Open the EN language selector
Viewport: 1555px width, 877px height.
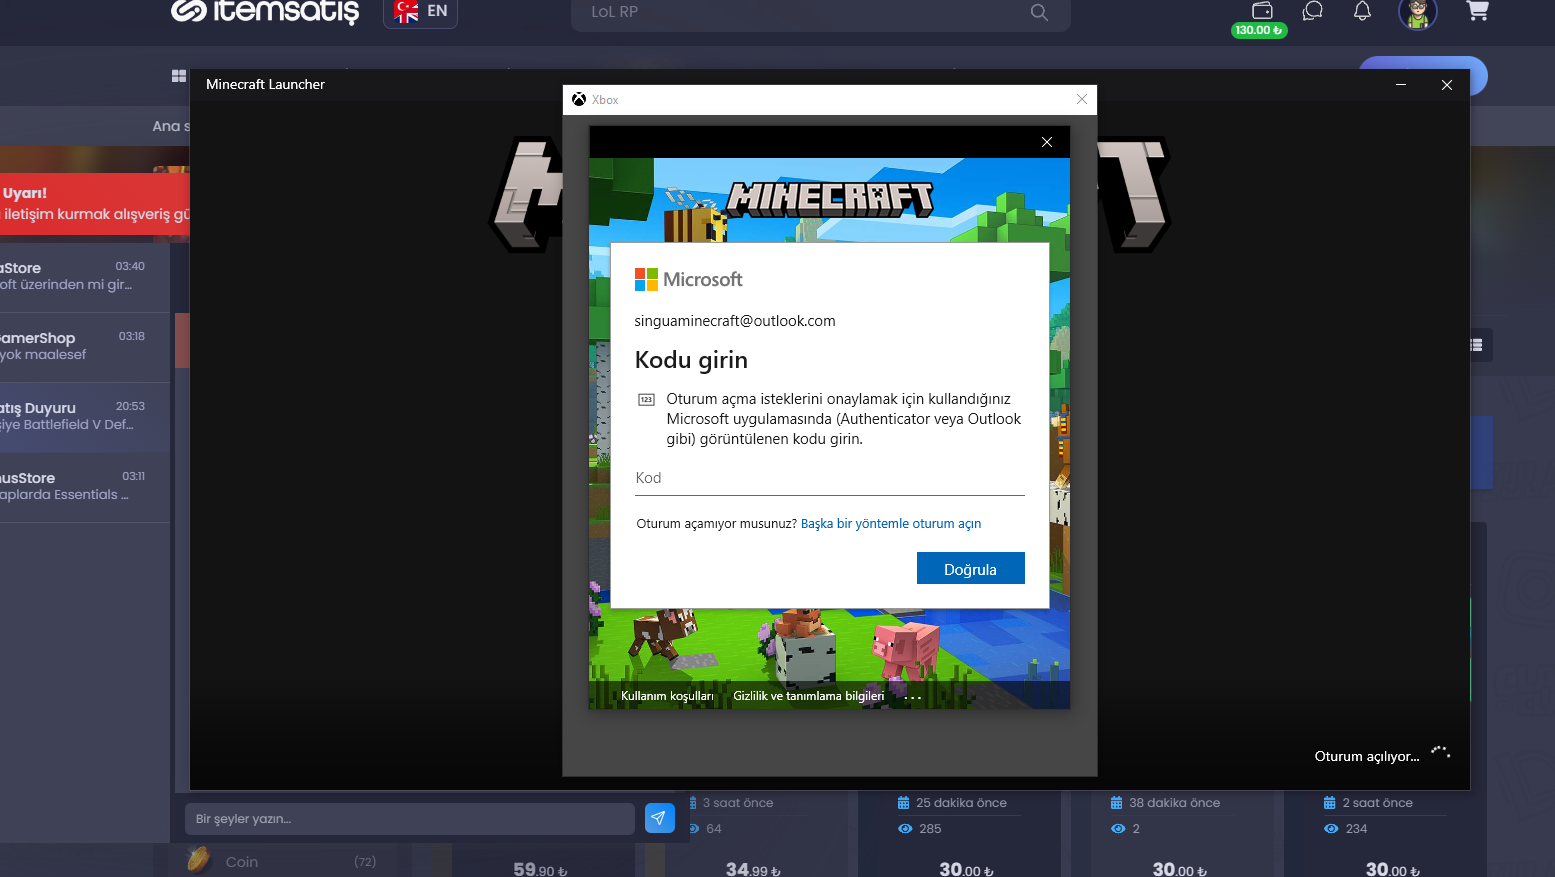pyautogui.click(x=421, y=12)
